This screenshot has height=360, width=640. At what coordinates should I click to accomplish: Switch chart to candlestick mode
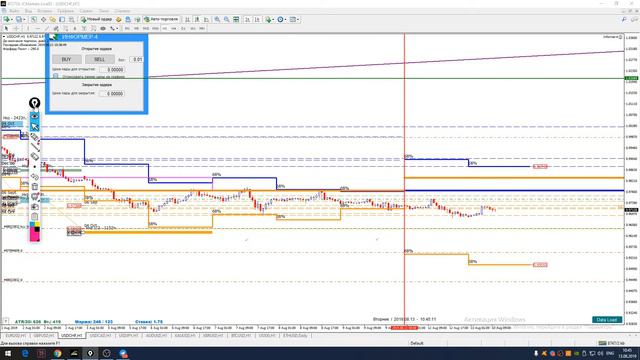pos(197,19)
